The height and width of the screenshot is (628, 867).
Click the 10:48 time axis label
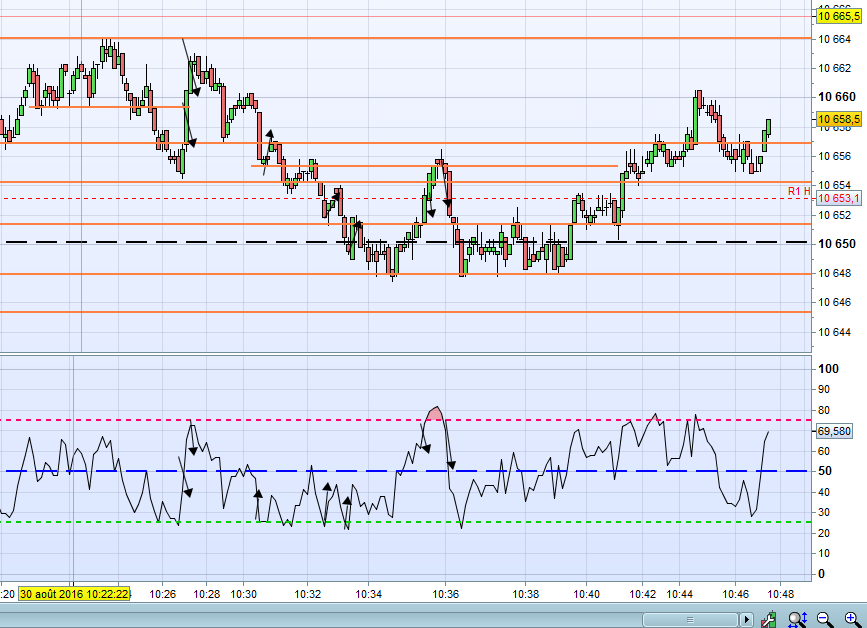click(x=780, y=594)
